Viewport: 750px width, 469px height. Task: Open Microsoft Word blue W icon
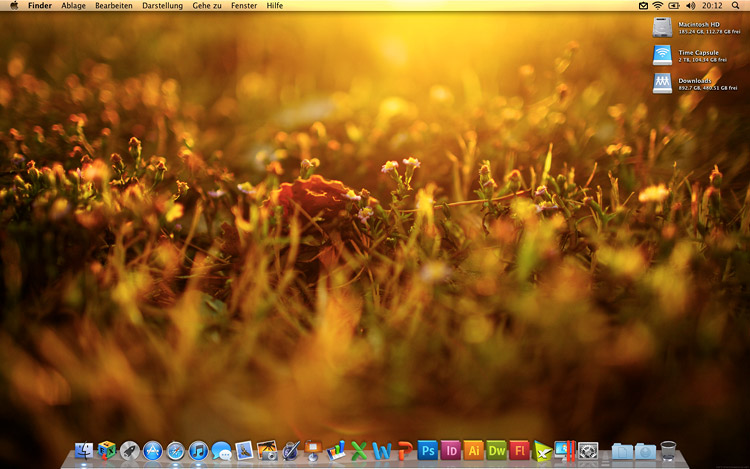tap(382, 450)
